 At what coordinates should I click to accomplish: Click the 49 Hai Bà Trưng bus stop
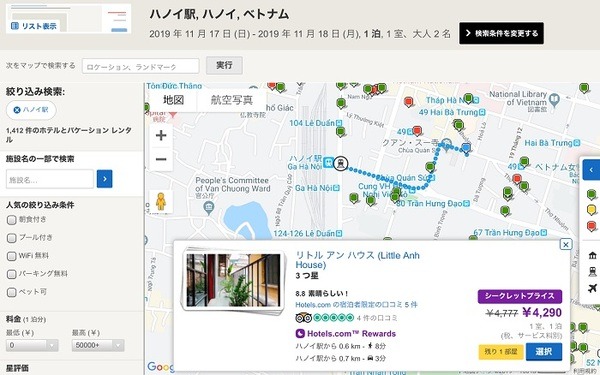click(482, 112)
